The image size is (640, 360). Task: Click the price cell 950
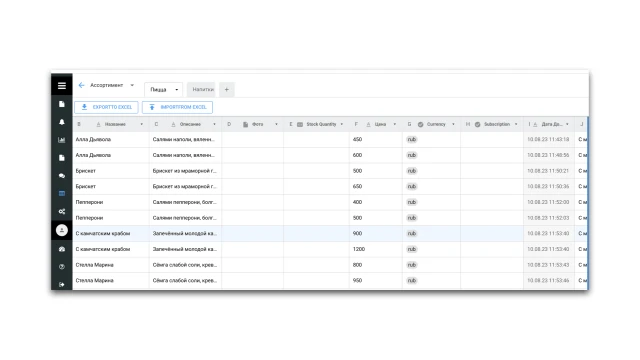tap(376, 281)
